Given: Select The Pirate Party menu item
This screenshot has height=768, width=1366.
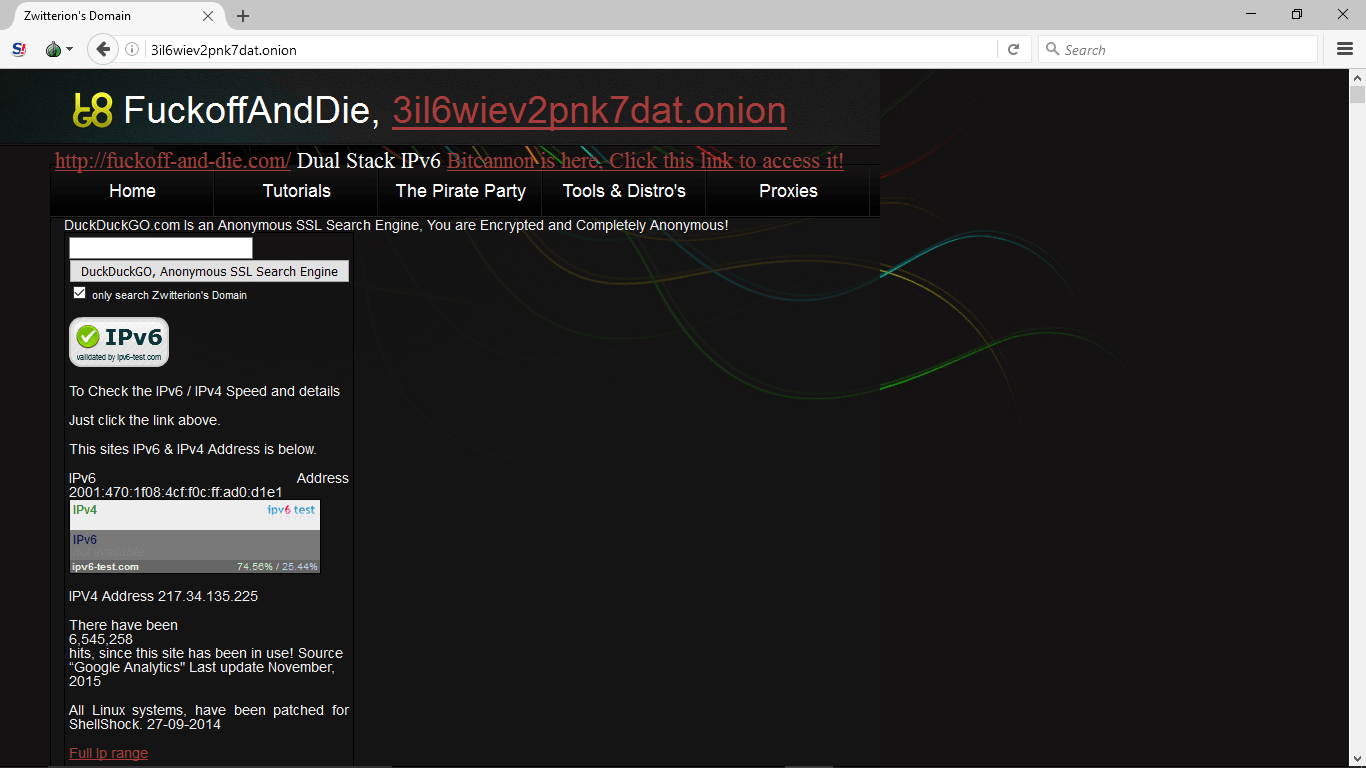Looking at the screenshot, I should tap(460, 191).
